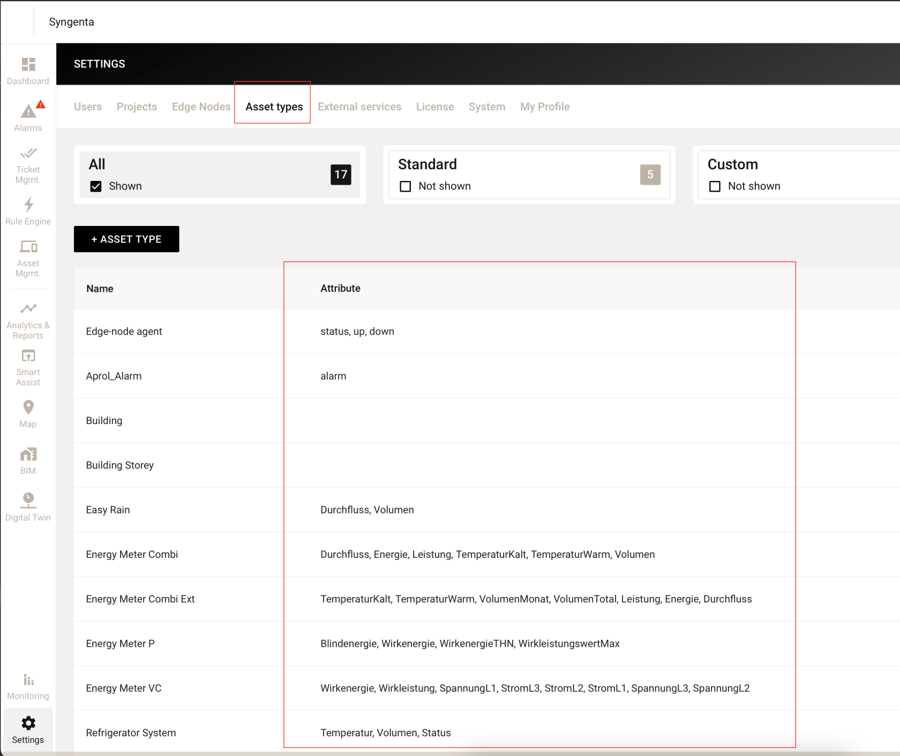Select the Refrigerator System row
900x756 pixels.
click(487, 732)
